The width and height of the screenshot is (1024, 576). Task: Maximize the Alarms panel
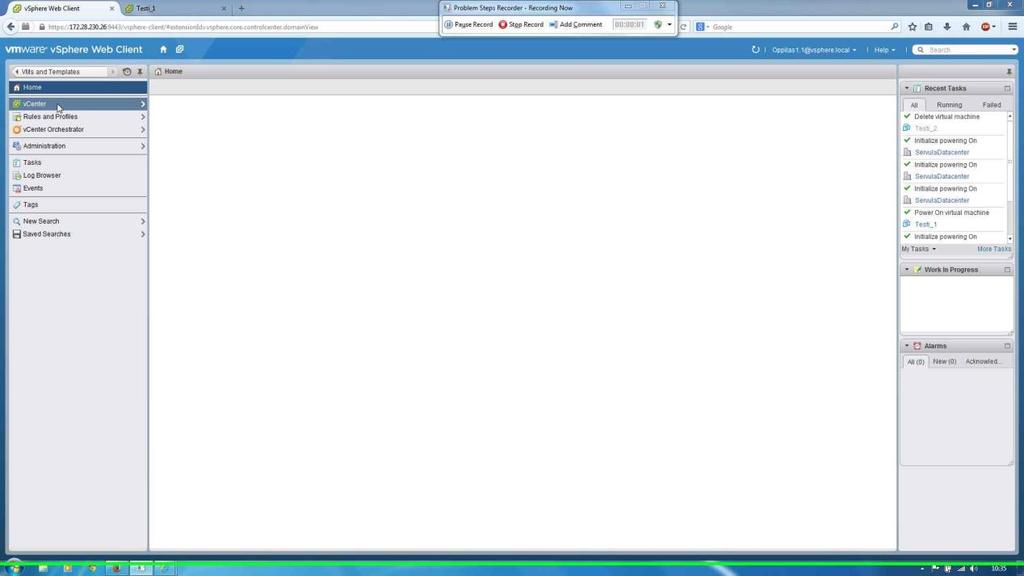1007,346
